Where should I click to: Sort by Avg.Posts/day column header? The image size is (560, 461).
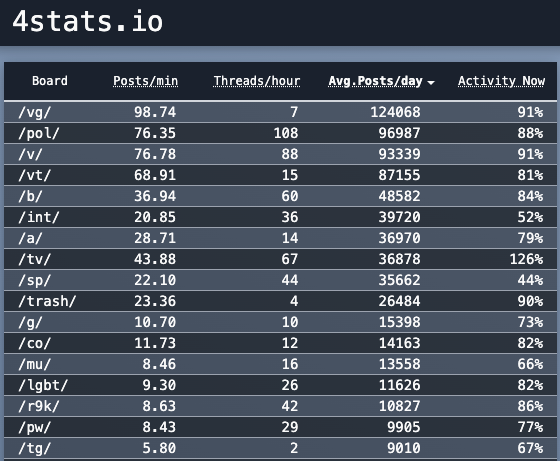(375, 81)
